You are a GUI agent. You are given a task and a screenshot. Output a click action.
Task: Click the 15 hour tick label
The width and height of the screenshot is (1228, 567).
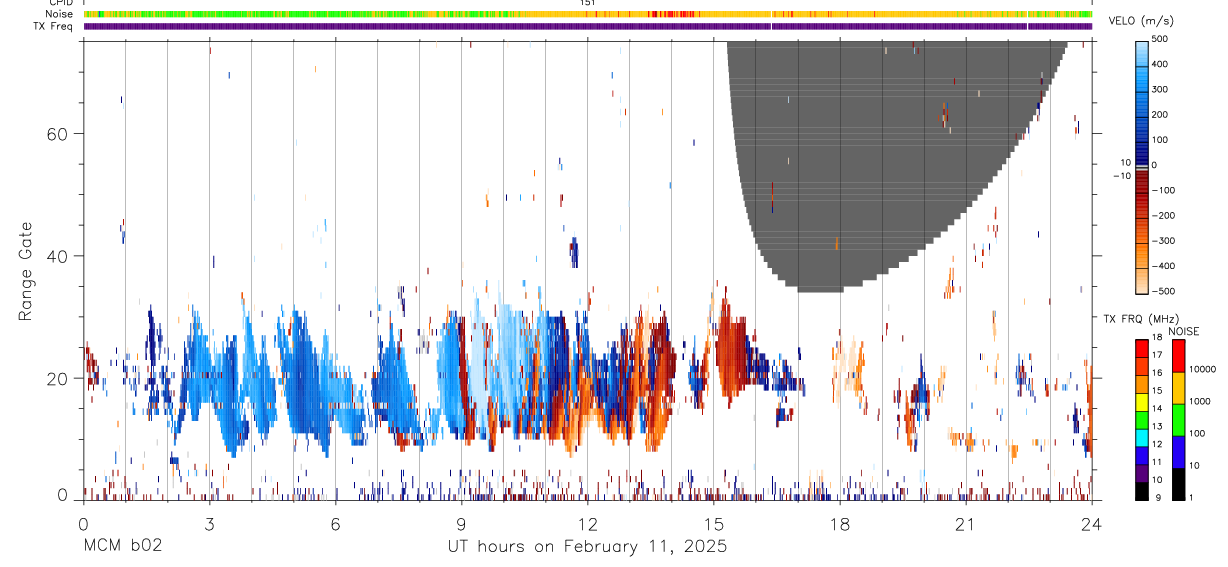point(713,524)
